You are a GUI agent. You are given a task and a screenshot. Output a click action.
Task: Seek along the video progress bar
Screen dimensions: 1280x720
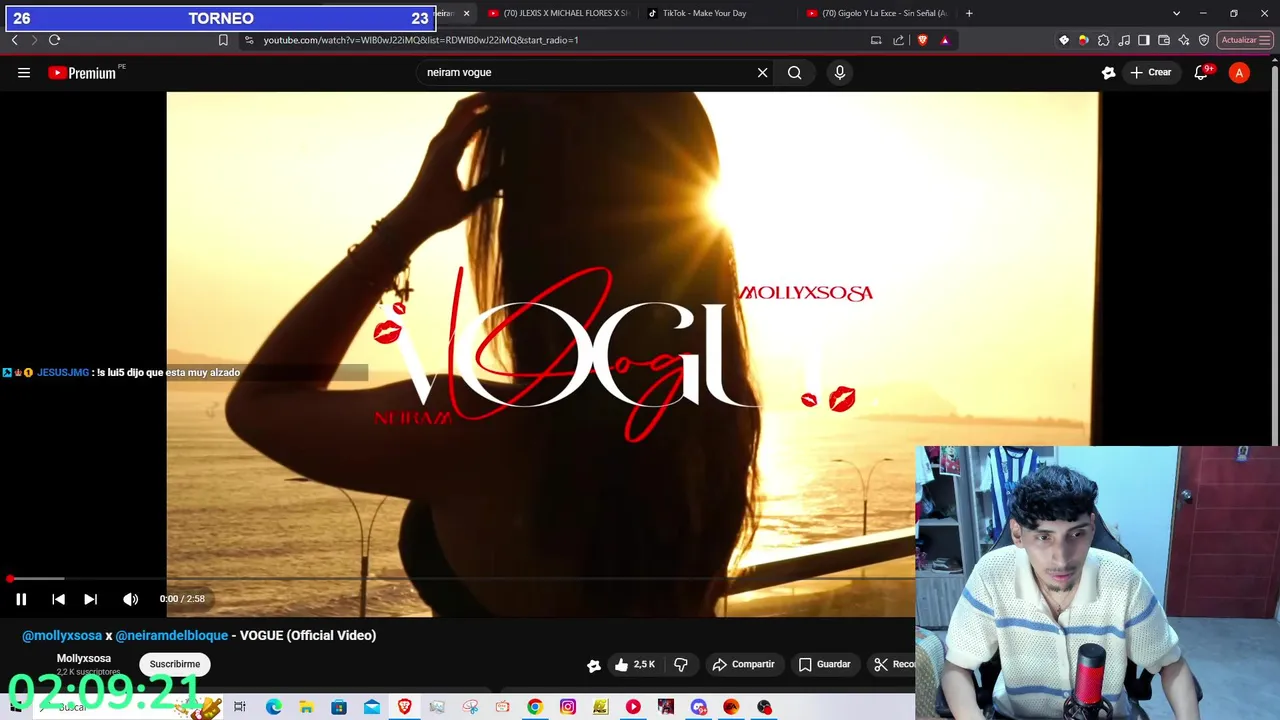click(x=461, y=579)
